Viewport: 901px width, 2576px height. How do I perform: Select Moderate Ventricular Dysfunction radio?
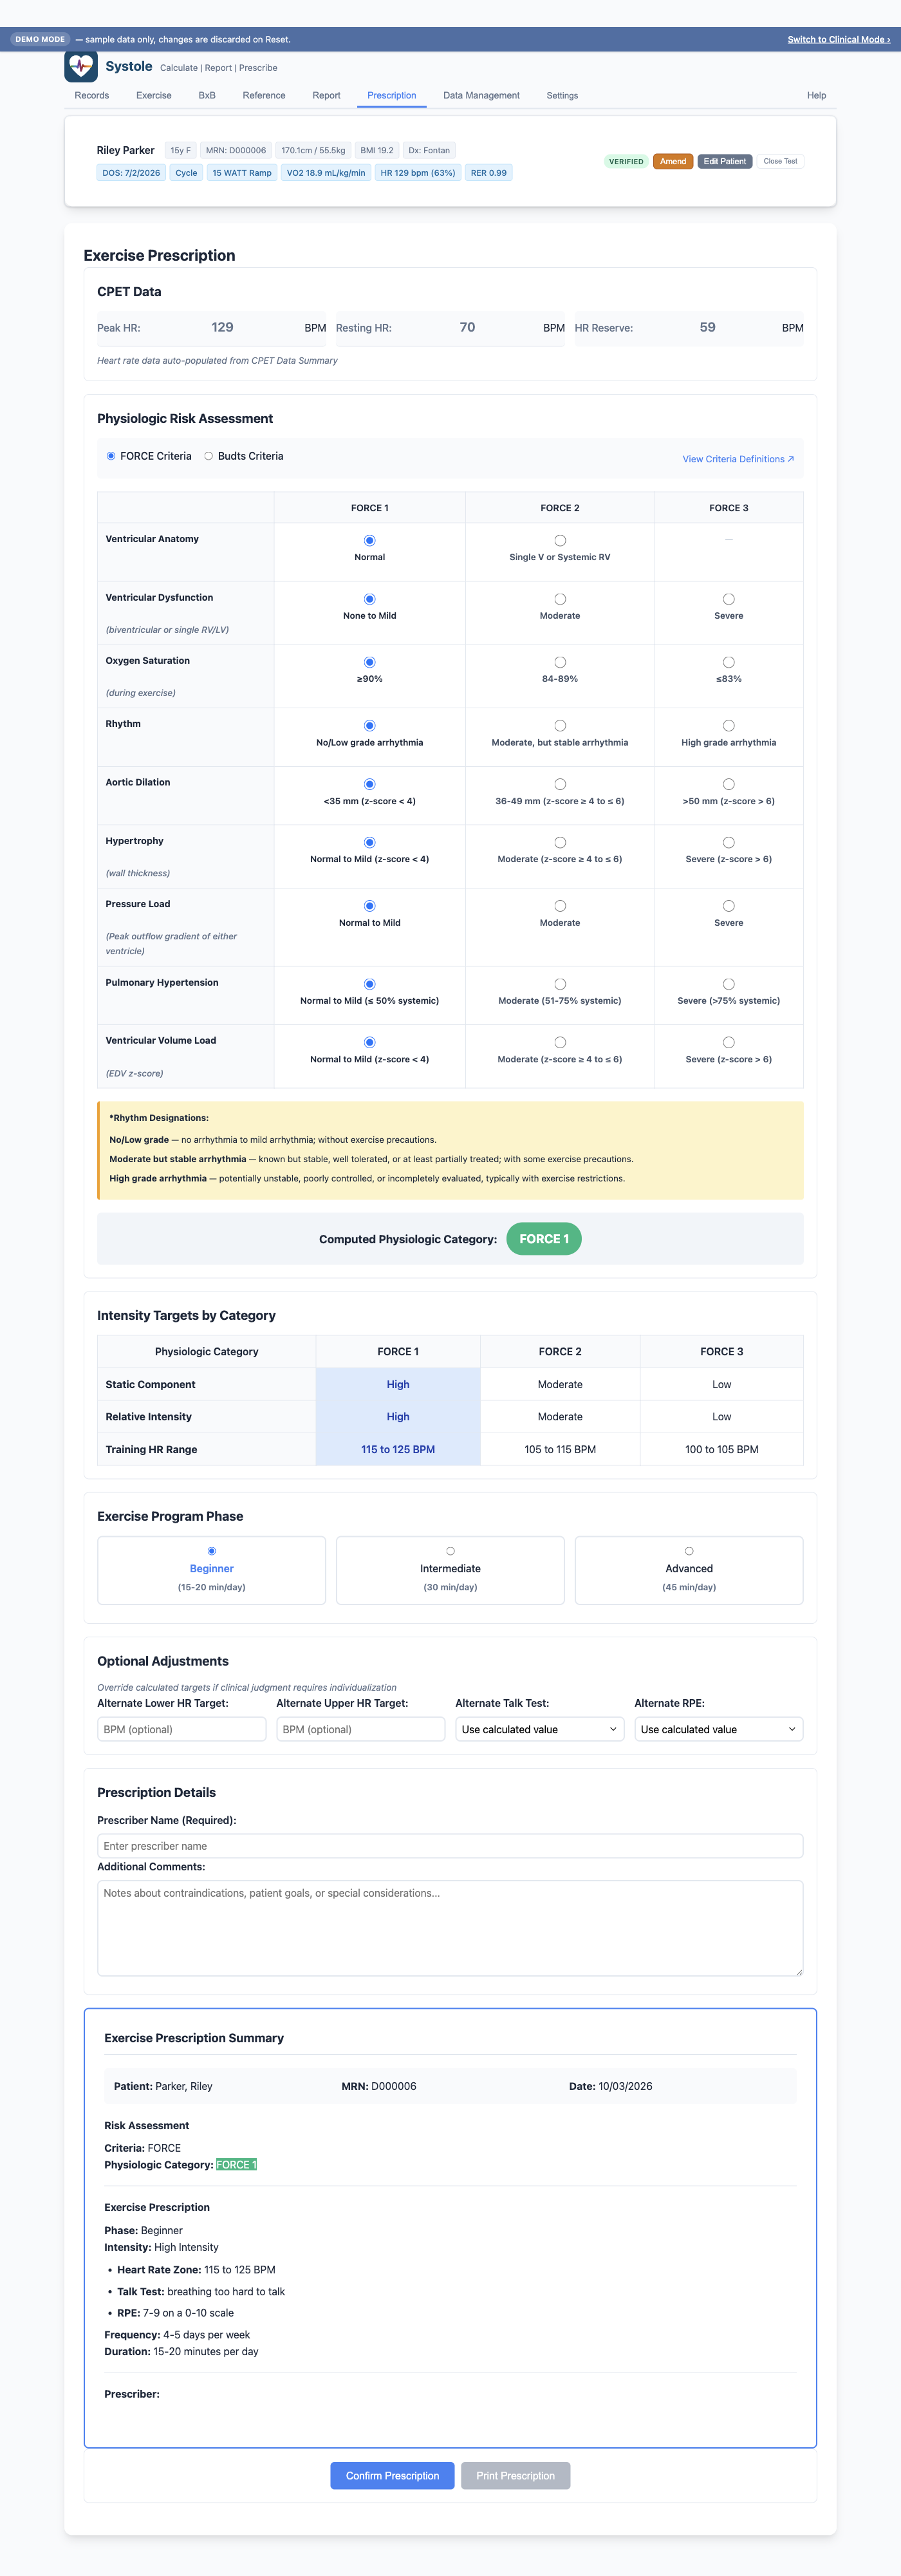point(560,599)
